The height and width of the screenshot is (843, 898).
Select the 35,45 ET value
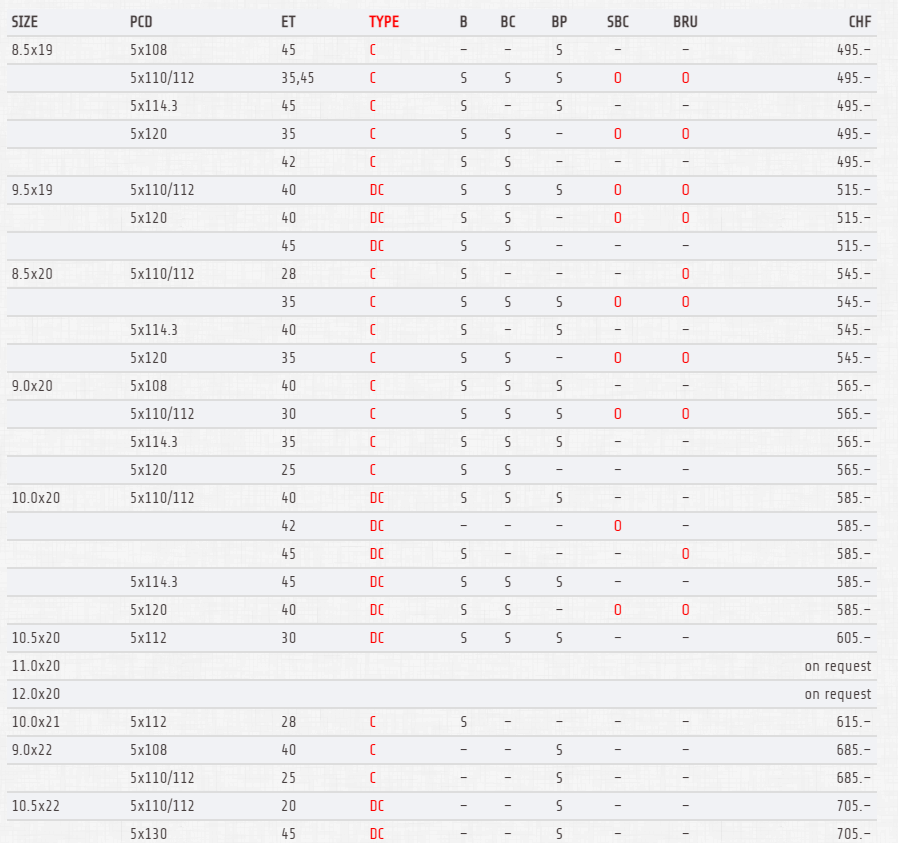pyautogui.click(x=298, y=78)
